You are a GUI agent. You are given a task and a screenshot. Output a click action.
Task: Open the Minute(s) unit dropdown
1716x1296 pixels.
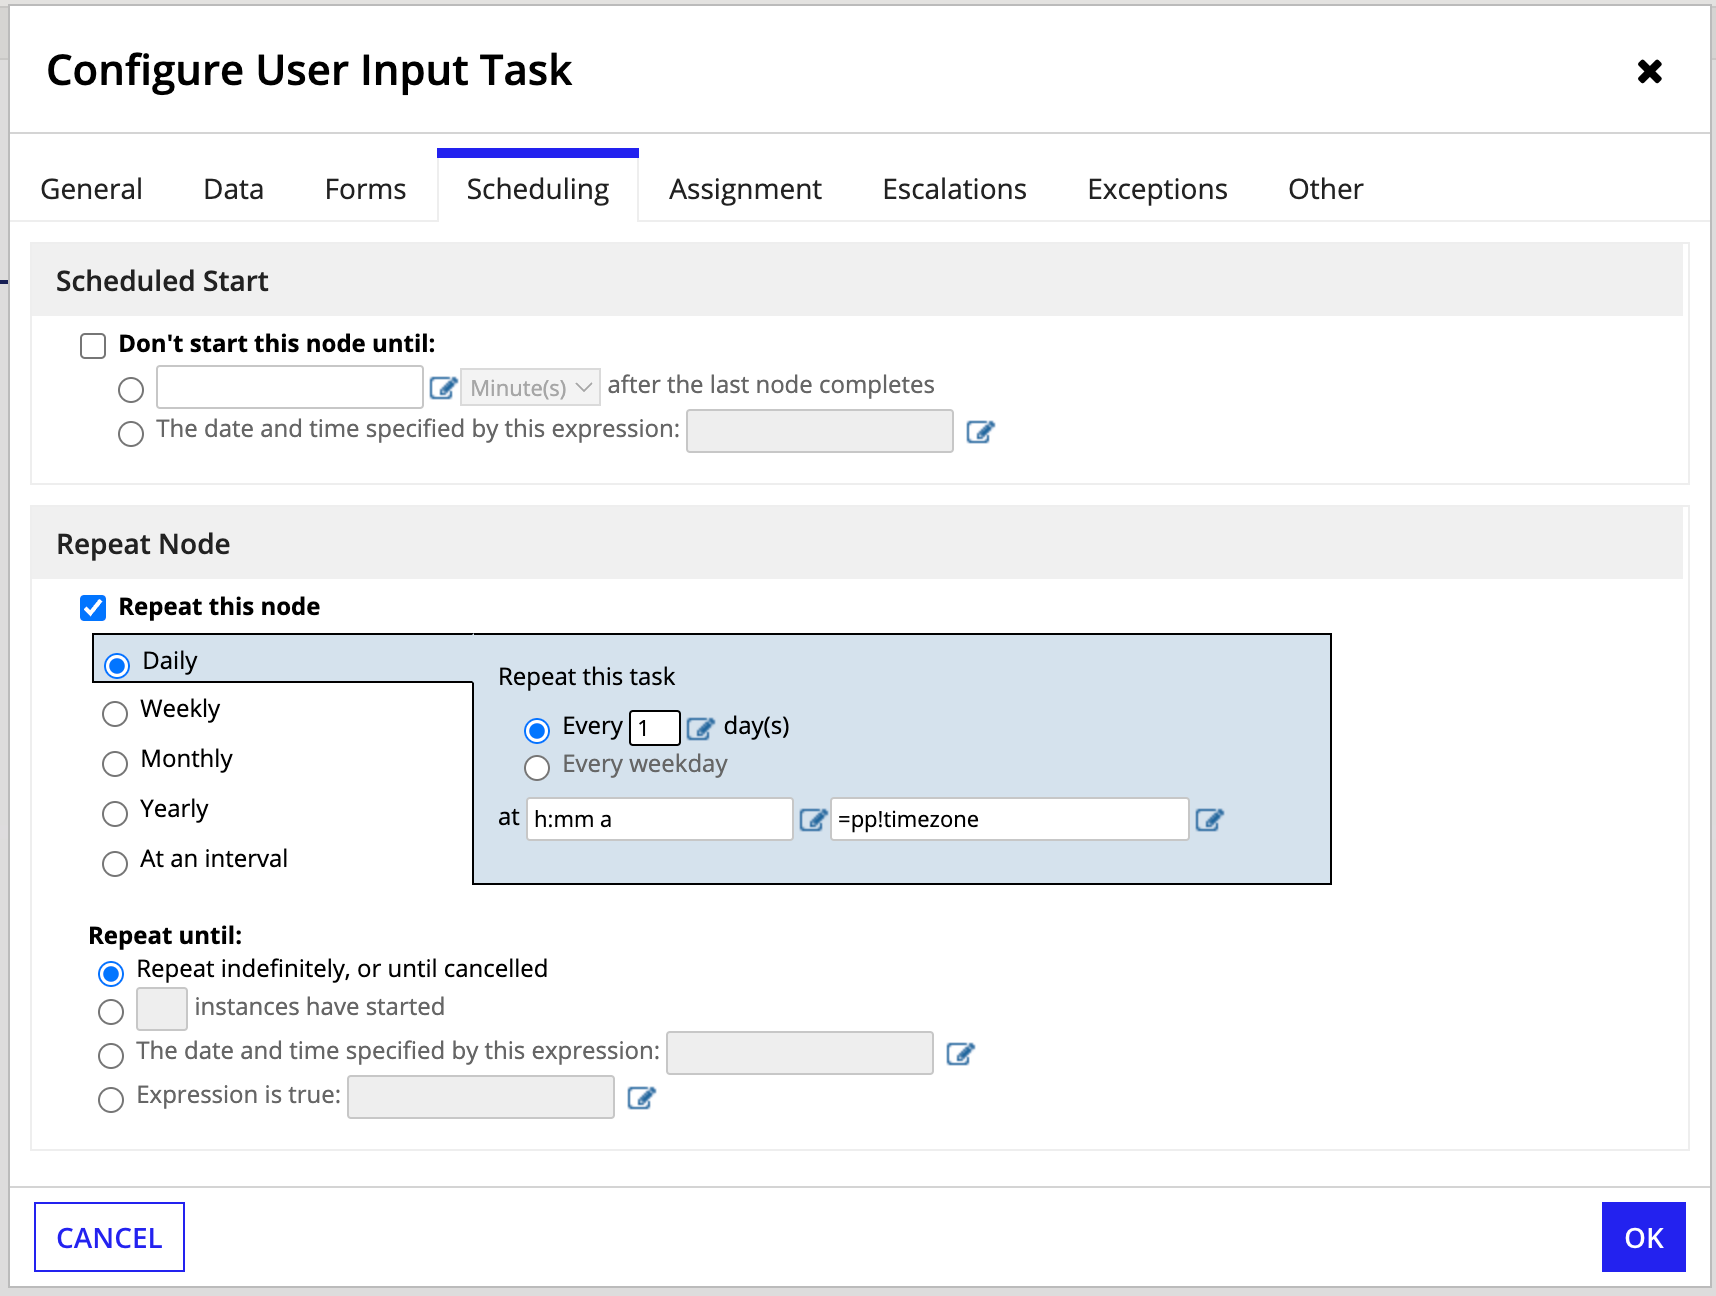coord(530,387)
